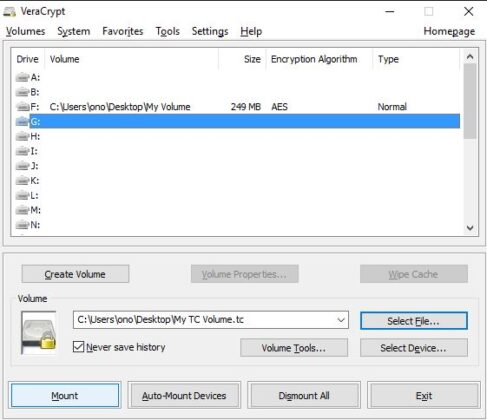Select the C:\Users\ono\Desktop\My Volume entry
This screenshot has height=420, width=487.
click(x=120, y=107)
